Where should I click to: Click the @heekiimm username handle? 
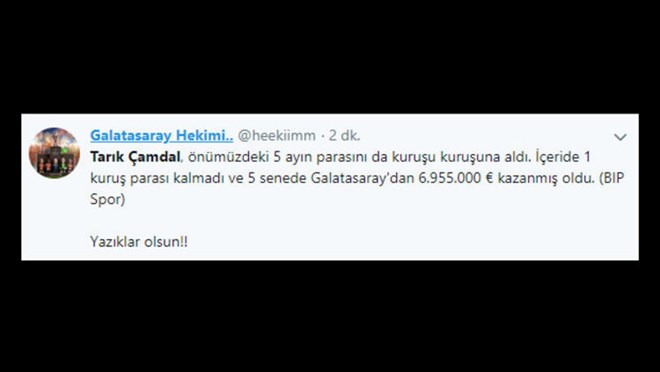coord(277,136)
